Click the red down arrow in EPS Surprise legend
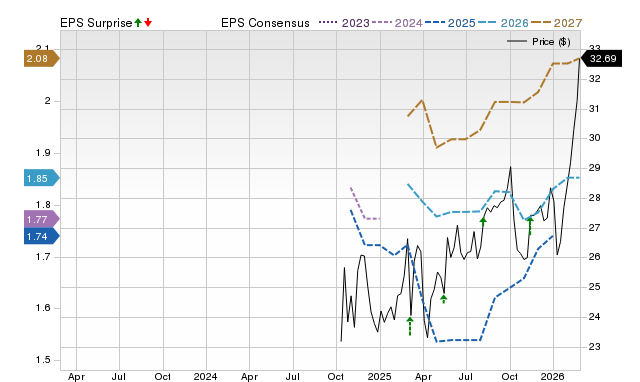 (148, 23)
